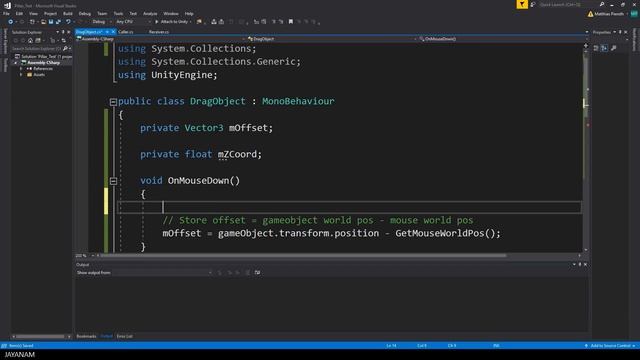
Task: Click the split editor handle above scrollbar
Action: pos(586,46)
